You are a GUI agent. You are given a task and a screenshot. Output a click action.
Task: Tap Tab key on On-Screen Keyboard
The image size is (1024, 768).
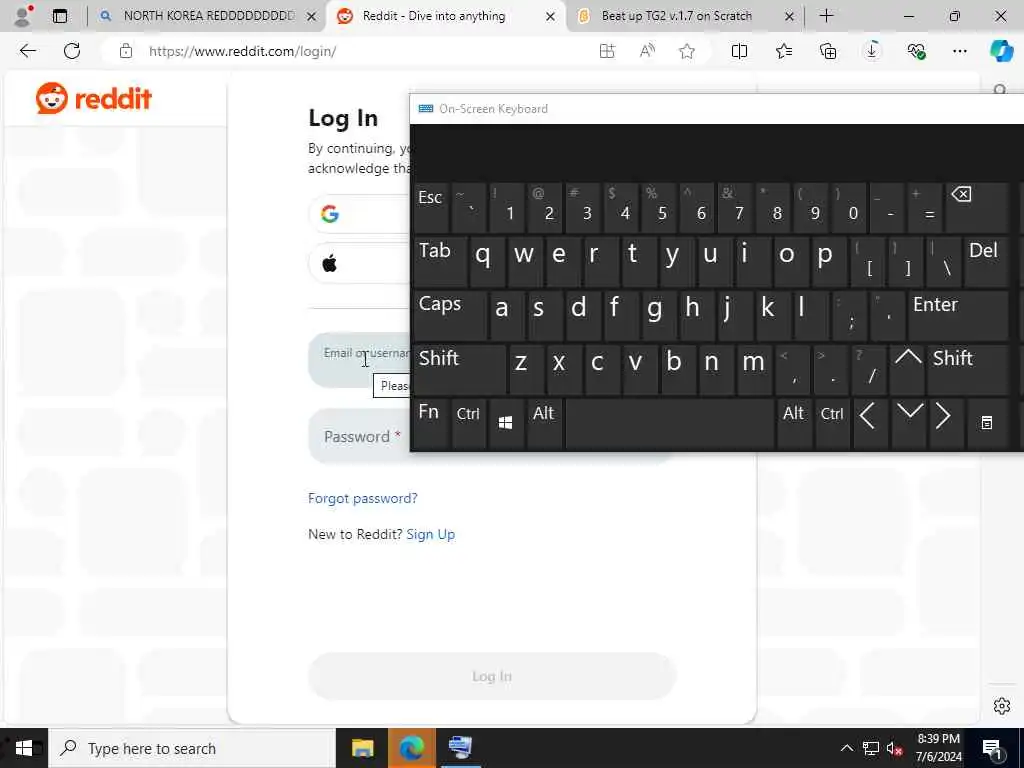pyautogui.click(x=440, y=261)
